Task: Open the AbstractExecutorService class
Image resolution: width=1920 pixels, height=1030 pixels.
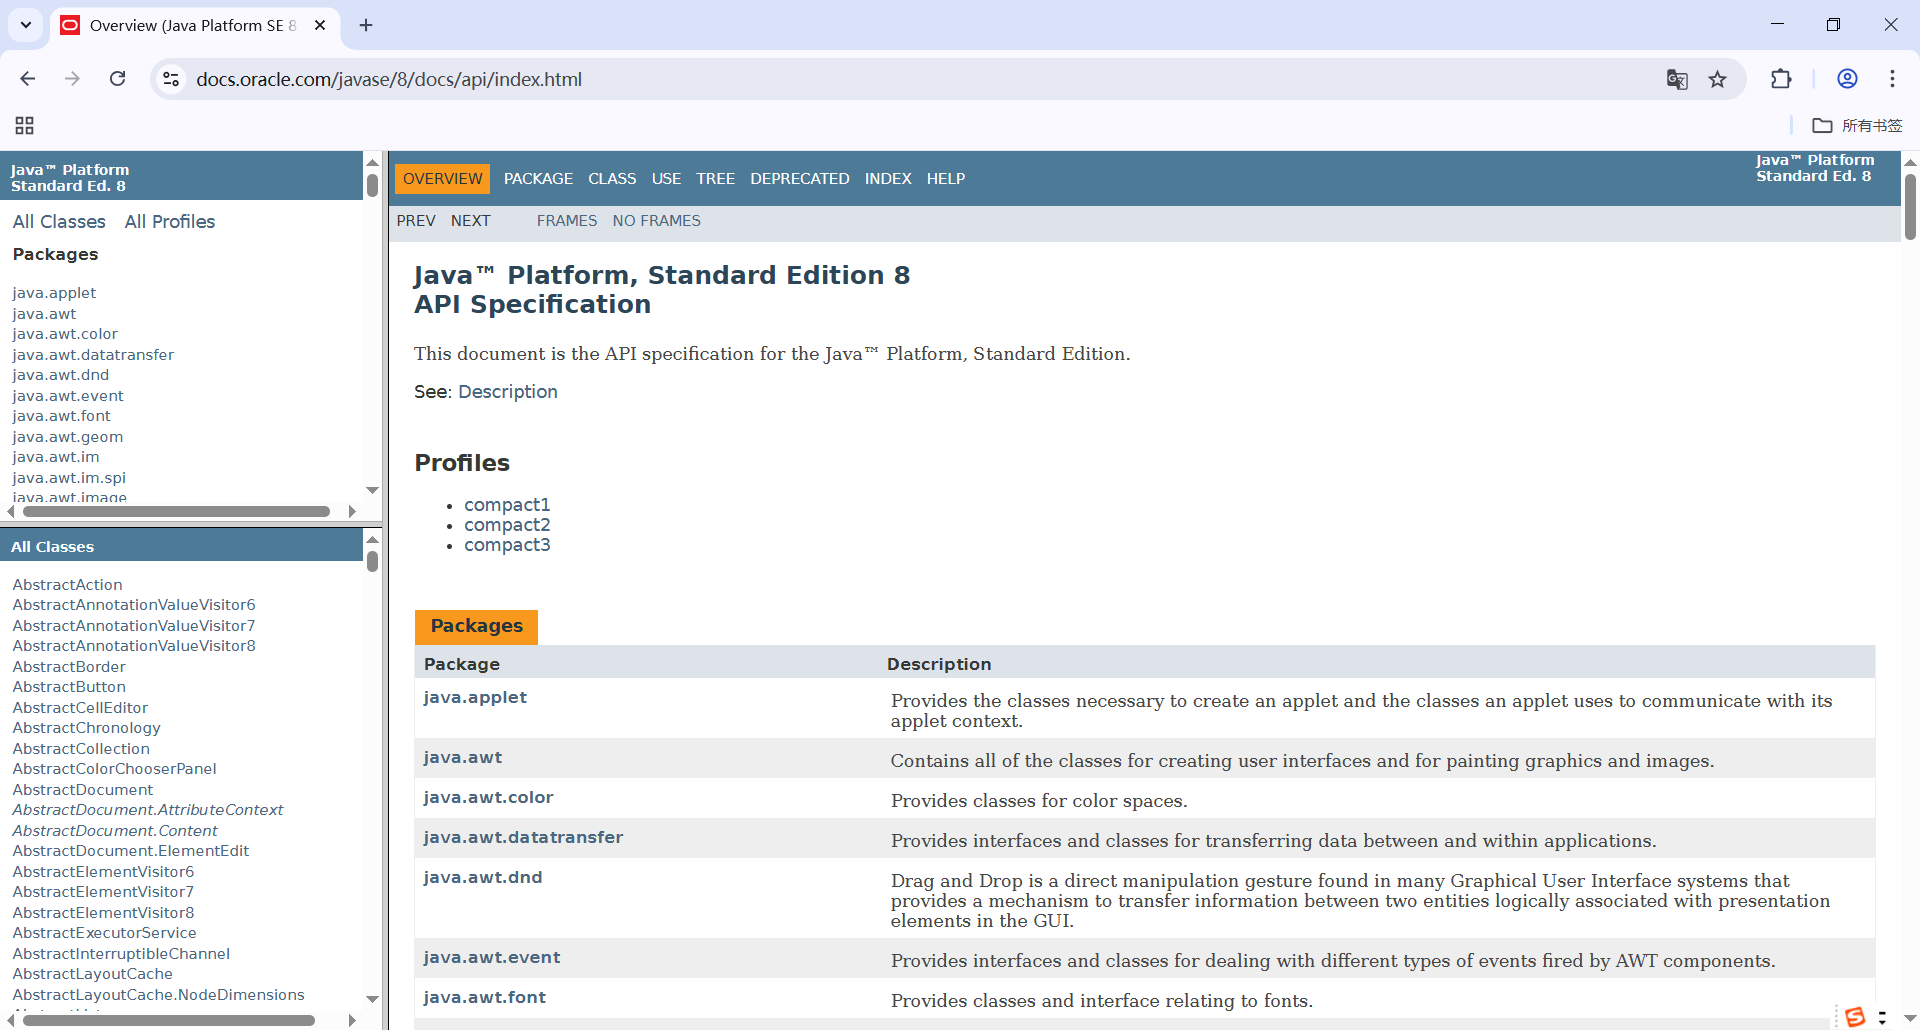Action: pos(104,933)
